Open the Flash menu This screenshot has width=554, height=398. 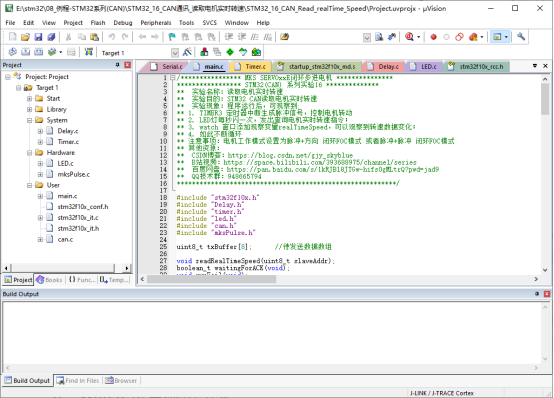[98, 23]
